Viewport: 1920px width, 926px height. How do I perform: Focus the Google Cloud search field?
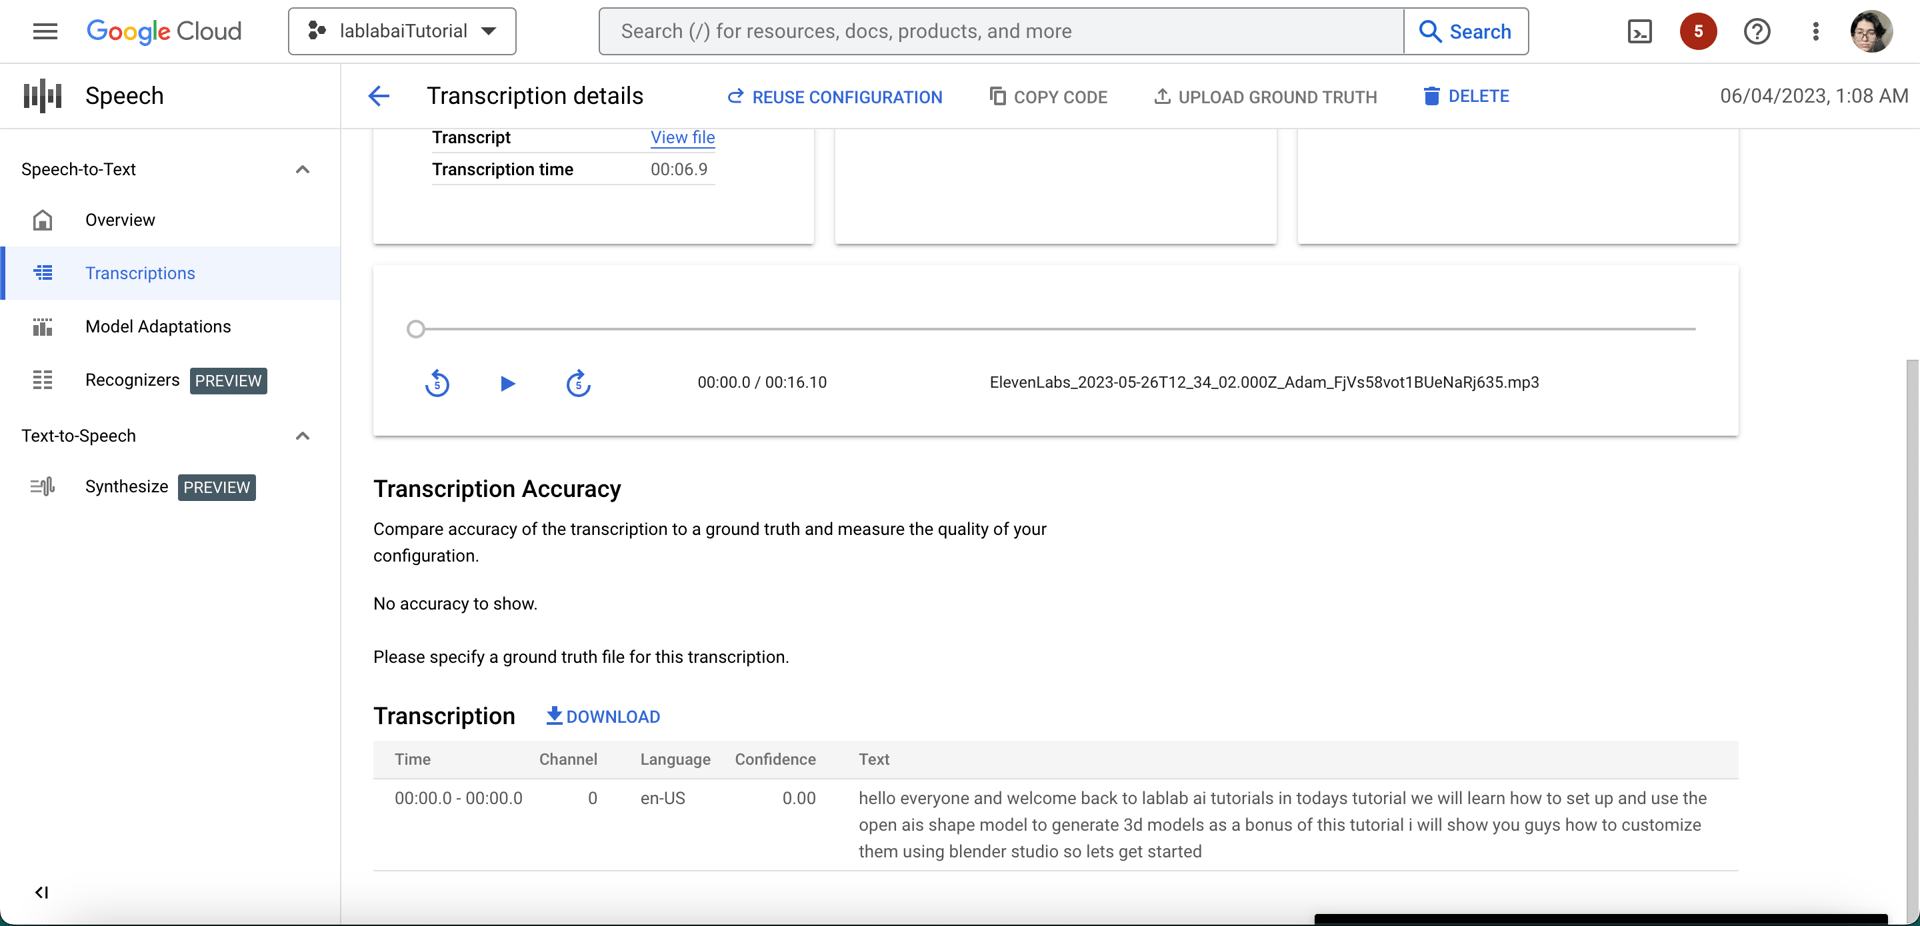coord(1001,31)
